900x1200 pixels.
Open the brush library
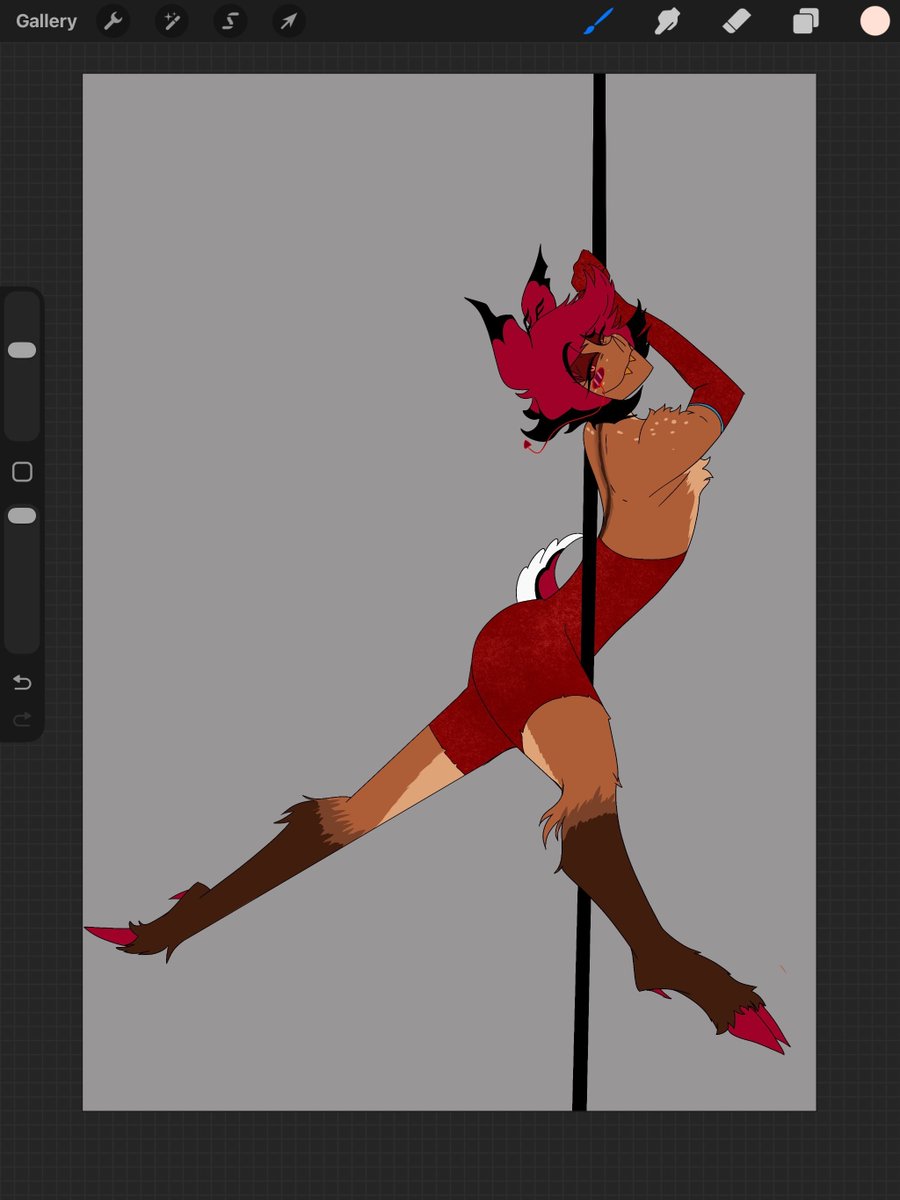(598, 20)
